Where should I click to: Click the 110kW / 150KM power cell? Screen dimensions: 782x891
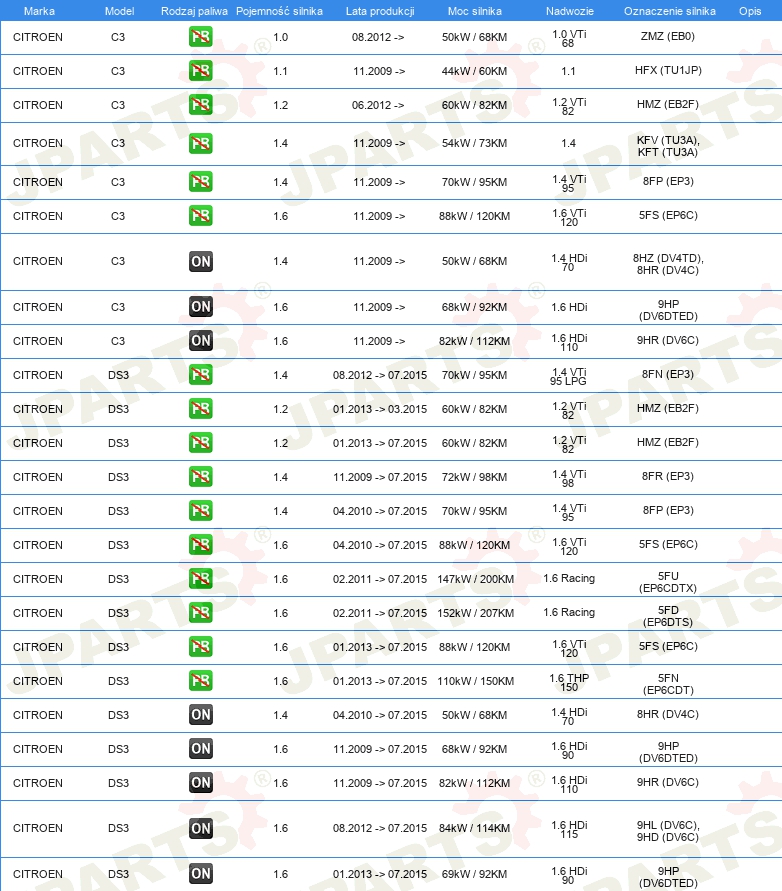click(475, 681)
